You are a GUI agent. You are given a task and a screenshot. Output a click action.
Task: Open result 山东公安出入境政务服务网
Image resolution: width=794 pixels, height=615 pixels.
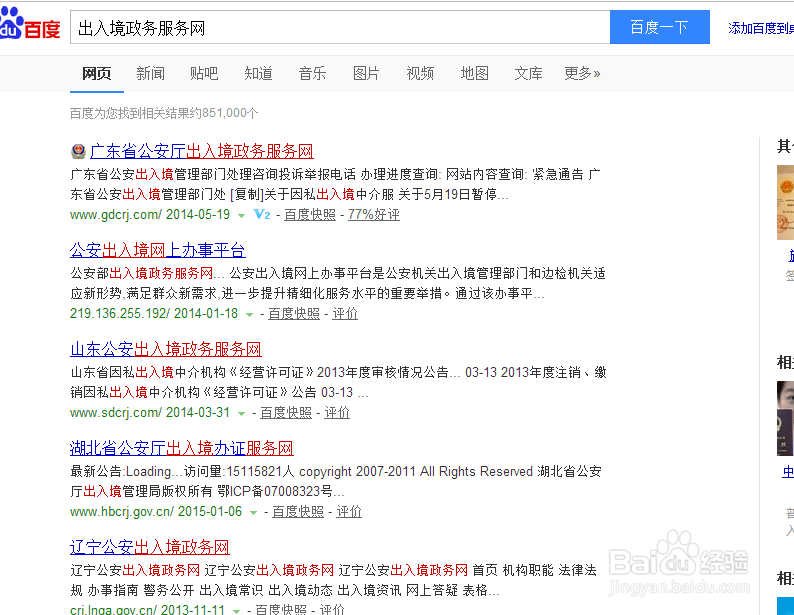pyautogui.click(x=166, y=349)
